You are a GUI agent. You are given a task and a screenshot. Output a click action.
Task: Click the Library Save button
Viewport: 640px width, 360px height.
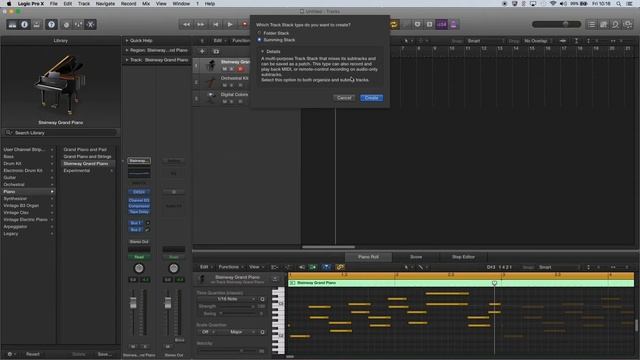coord(104,354)
